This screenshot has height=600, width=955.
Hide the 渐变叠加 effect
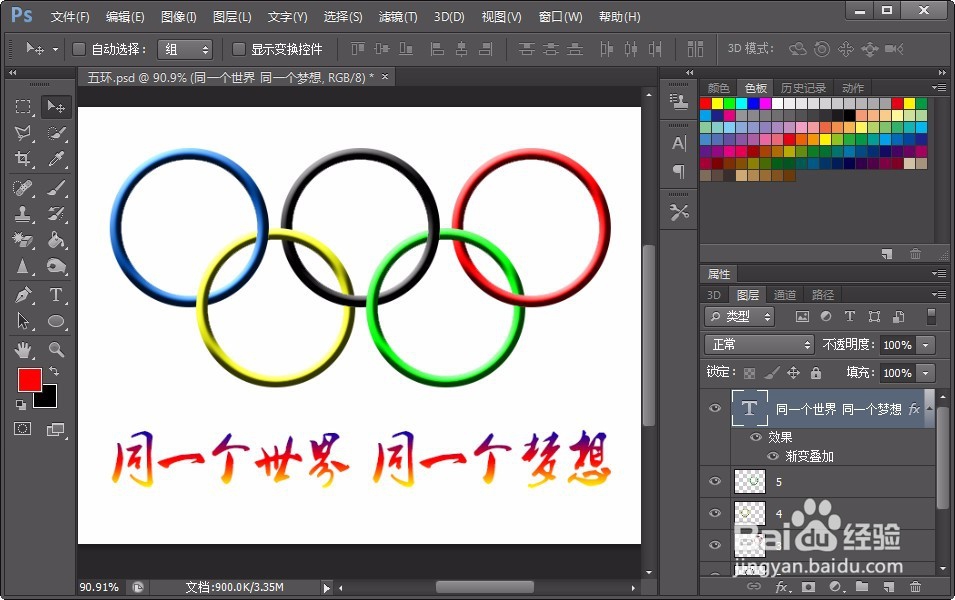point(773,456)
